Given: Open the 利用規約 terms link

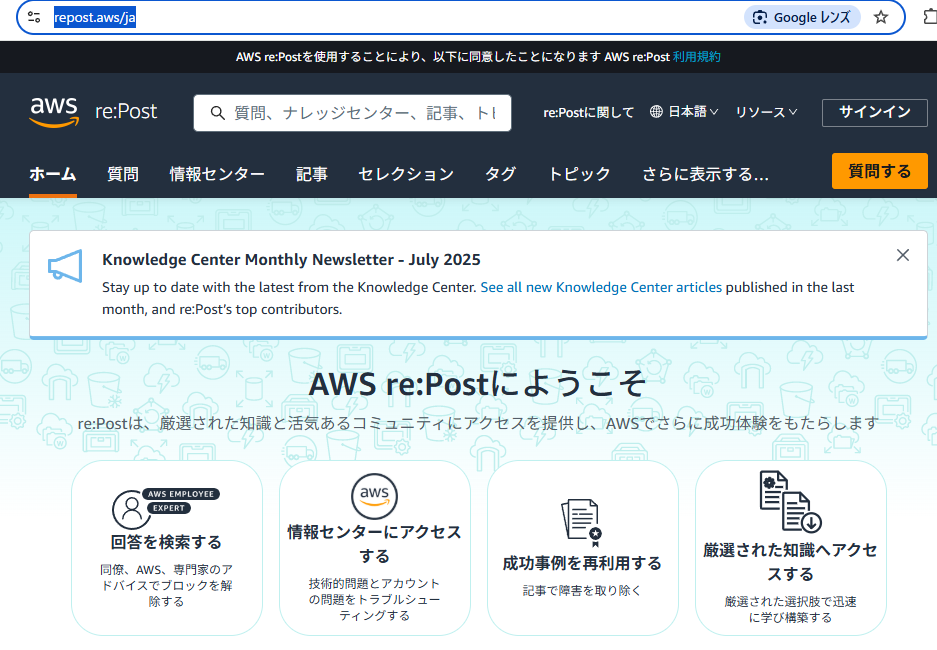Looking at the screenshot, I should point(696,57).
